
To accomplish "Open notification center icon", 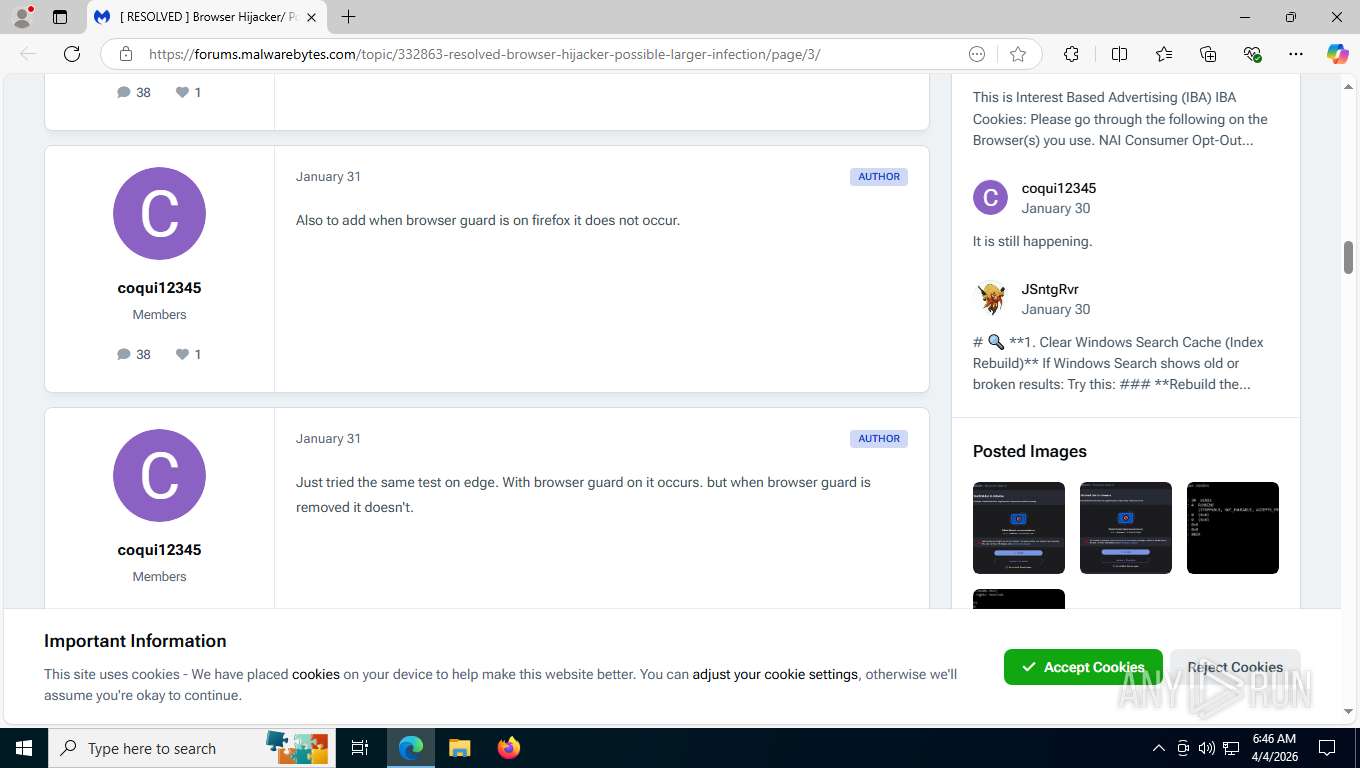I will pyautogui.click(x=1327, y=748).
